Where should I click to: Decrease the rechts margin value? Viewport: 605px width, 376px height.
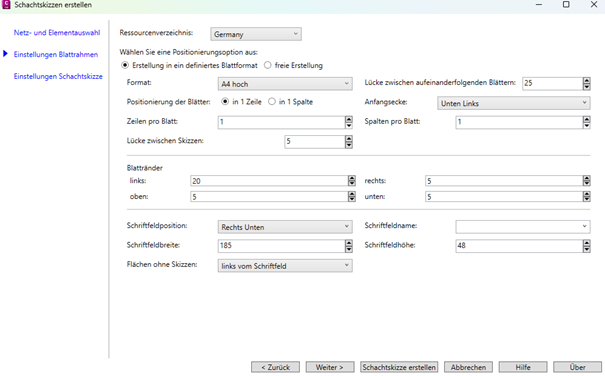click(x=586, y=183)
